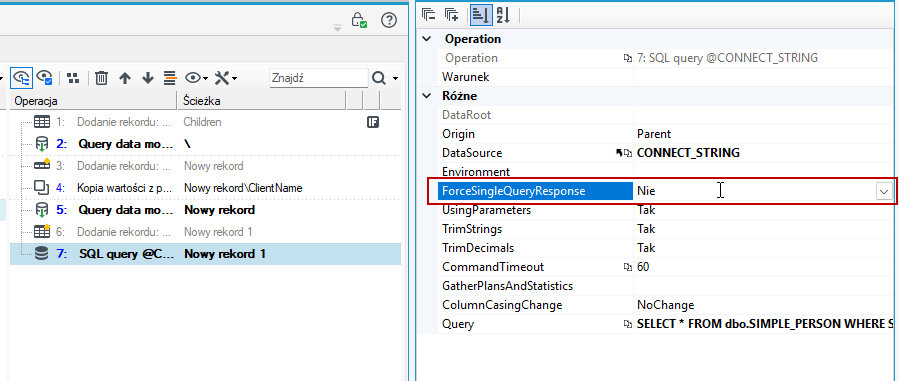Click the Operacja column header

(93, 101)
